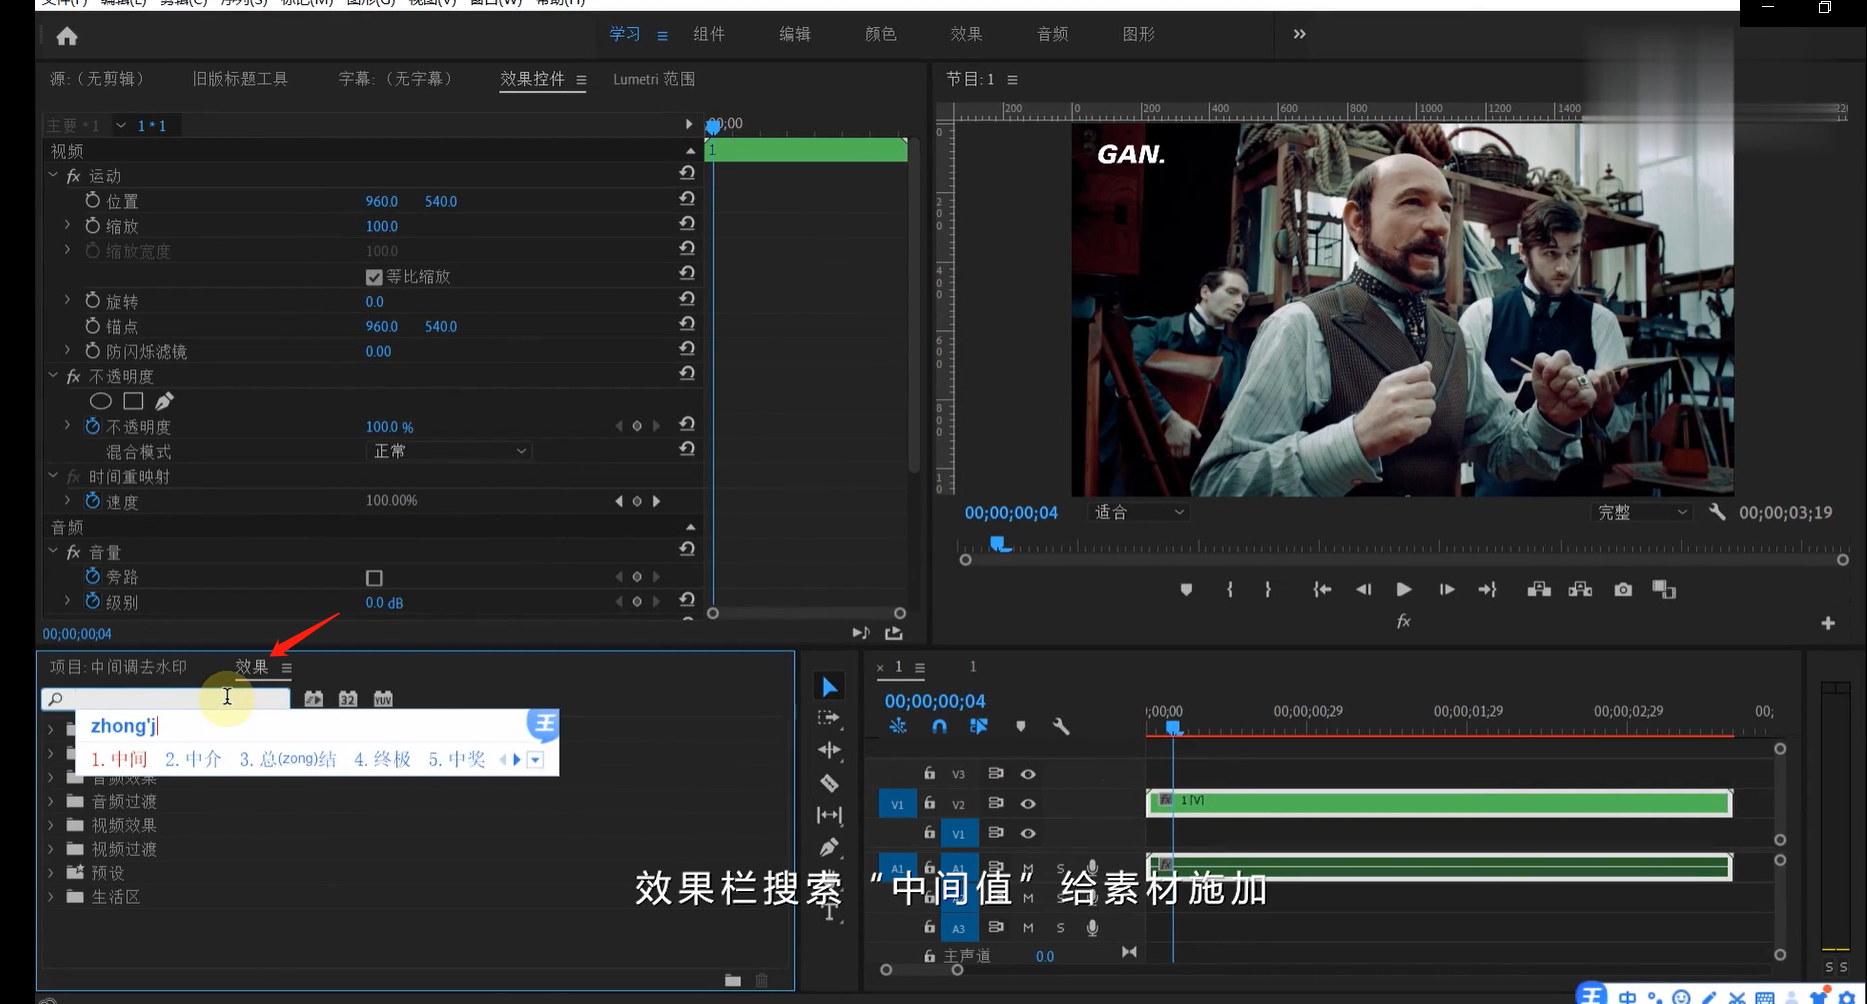
Task: Click the 级别 value 0.0 dB
Action: pyautogui.click(x=384, y=603)
